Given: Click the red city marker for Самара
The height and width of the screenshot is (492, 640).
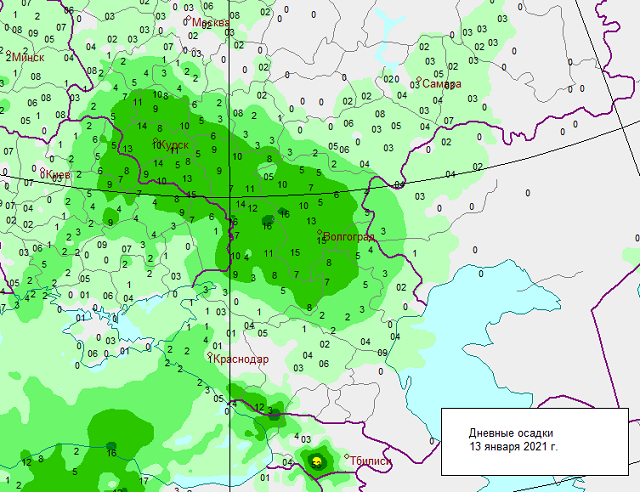Looking at the screenshot, I should (x=419, y=80).
